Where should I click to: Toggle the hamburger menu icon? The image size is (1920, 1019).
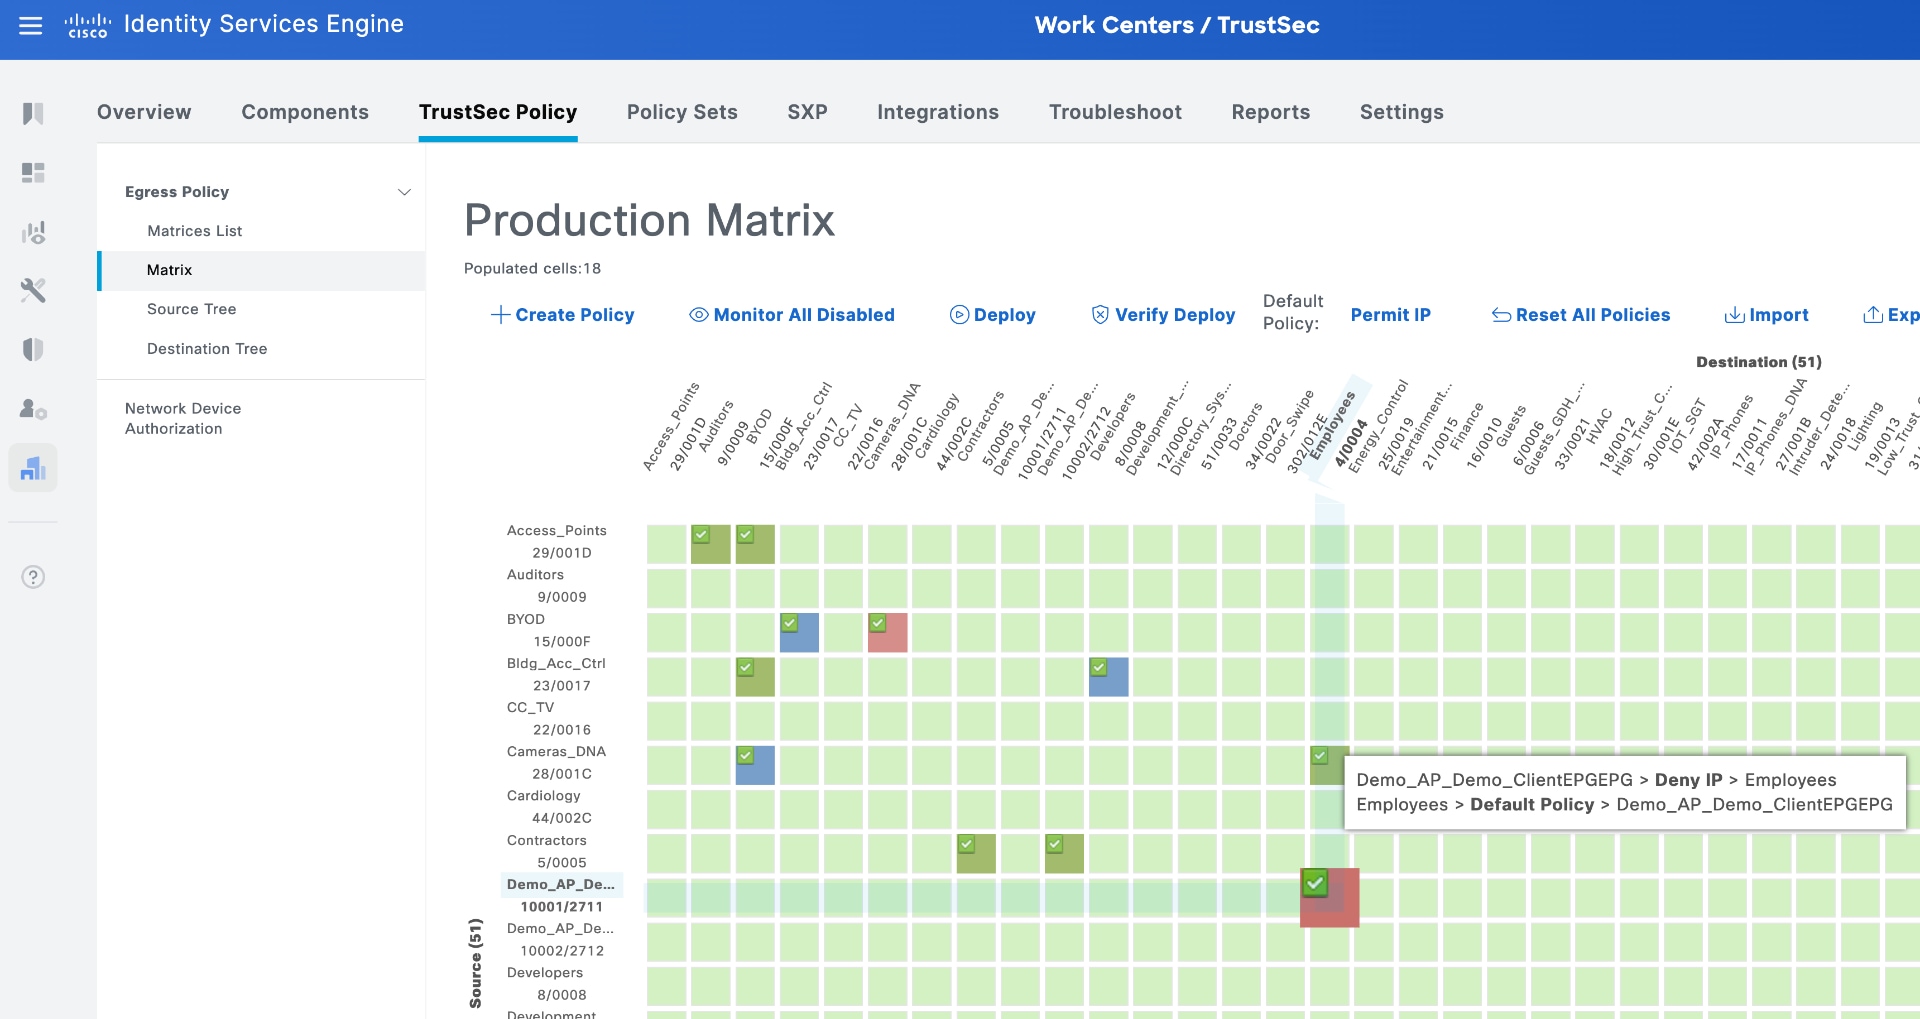click(x=31, y=25)
